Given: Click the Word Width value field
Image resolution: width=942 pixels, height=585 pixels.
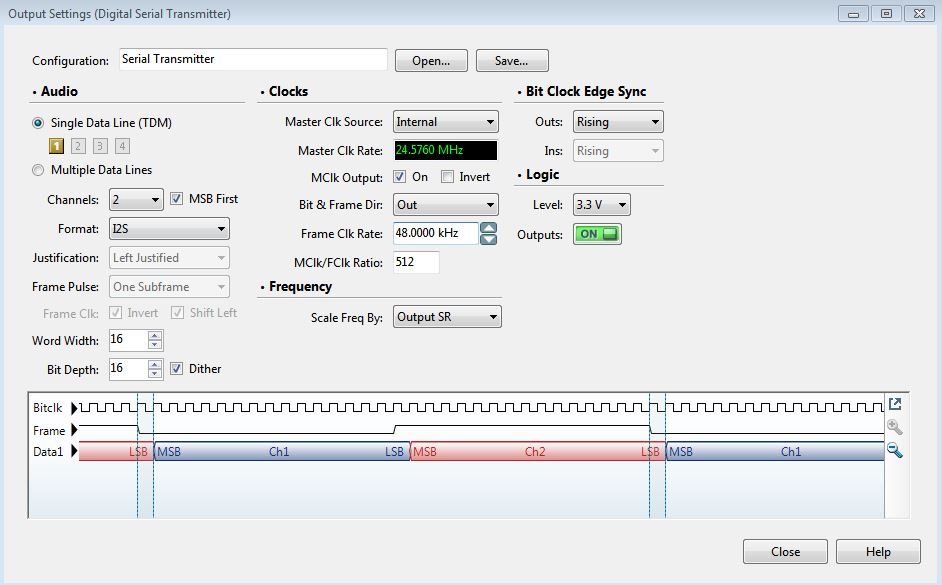Looking at the screenshot, I should (128, 340).
